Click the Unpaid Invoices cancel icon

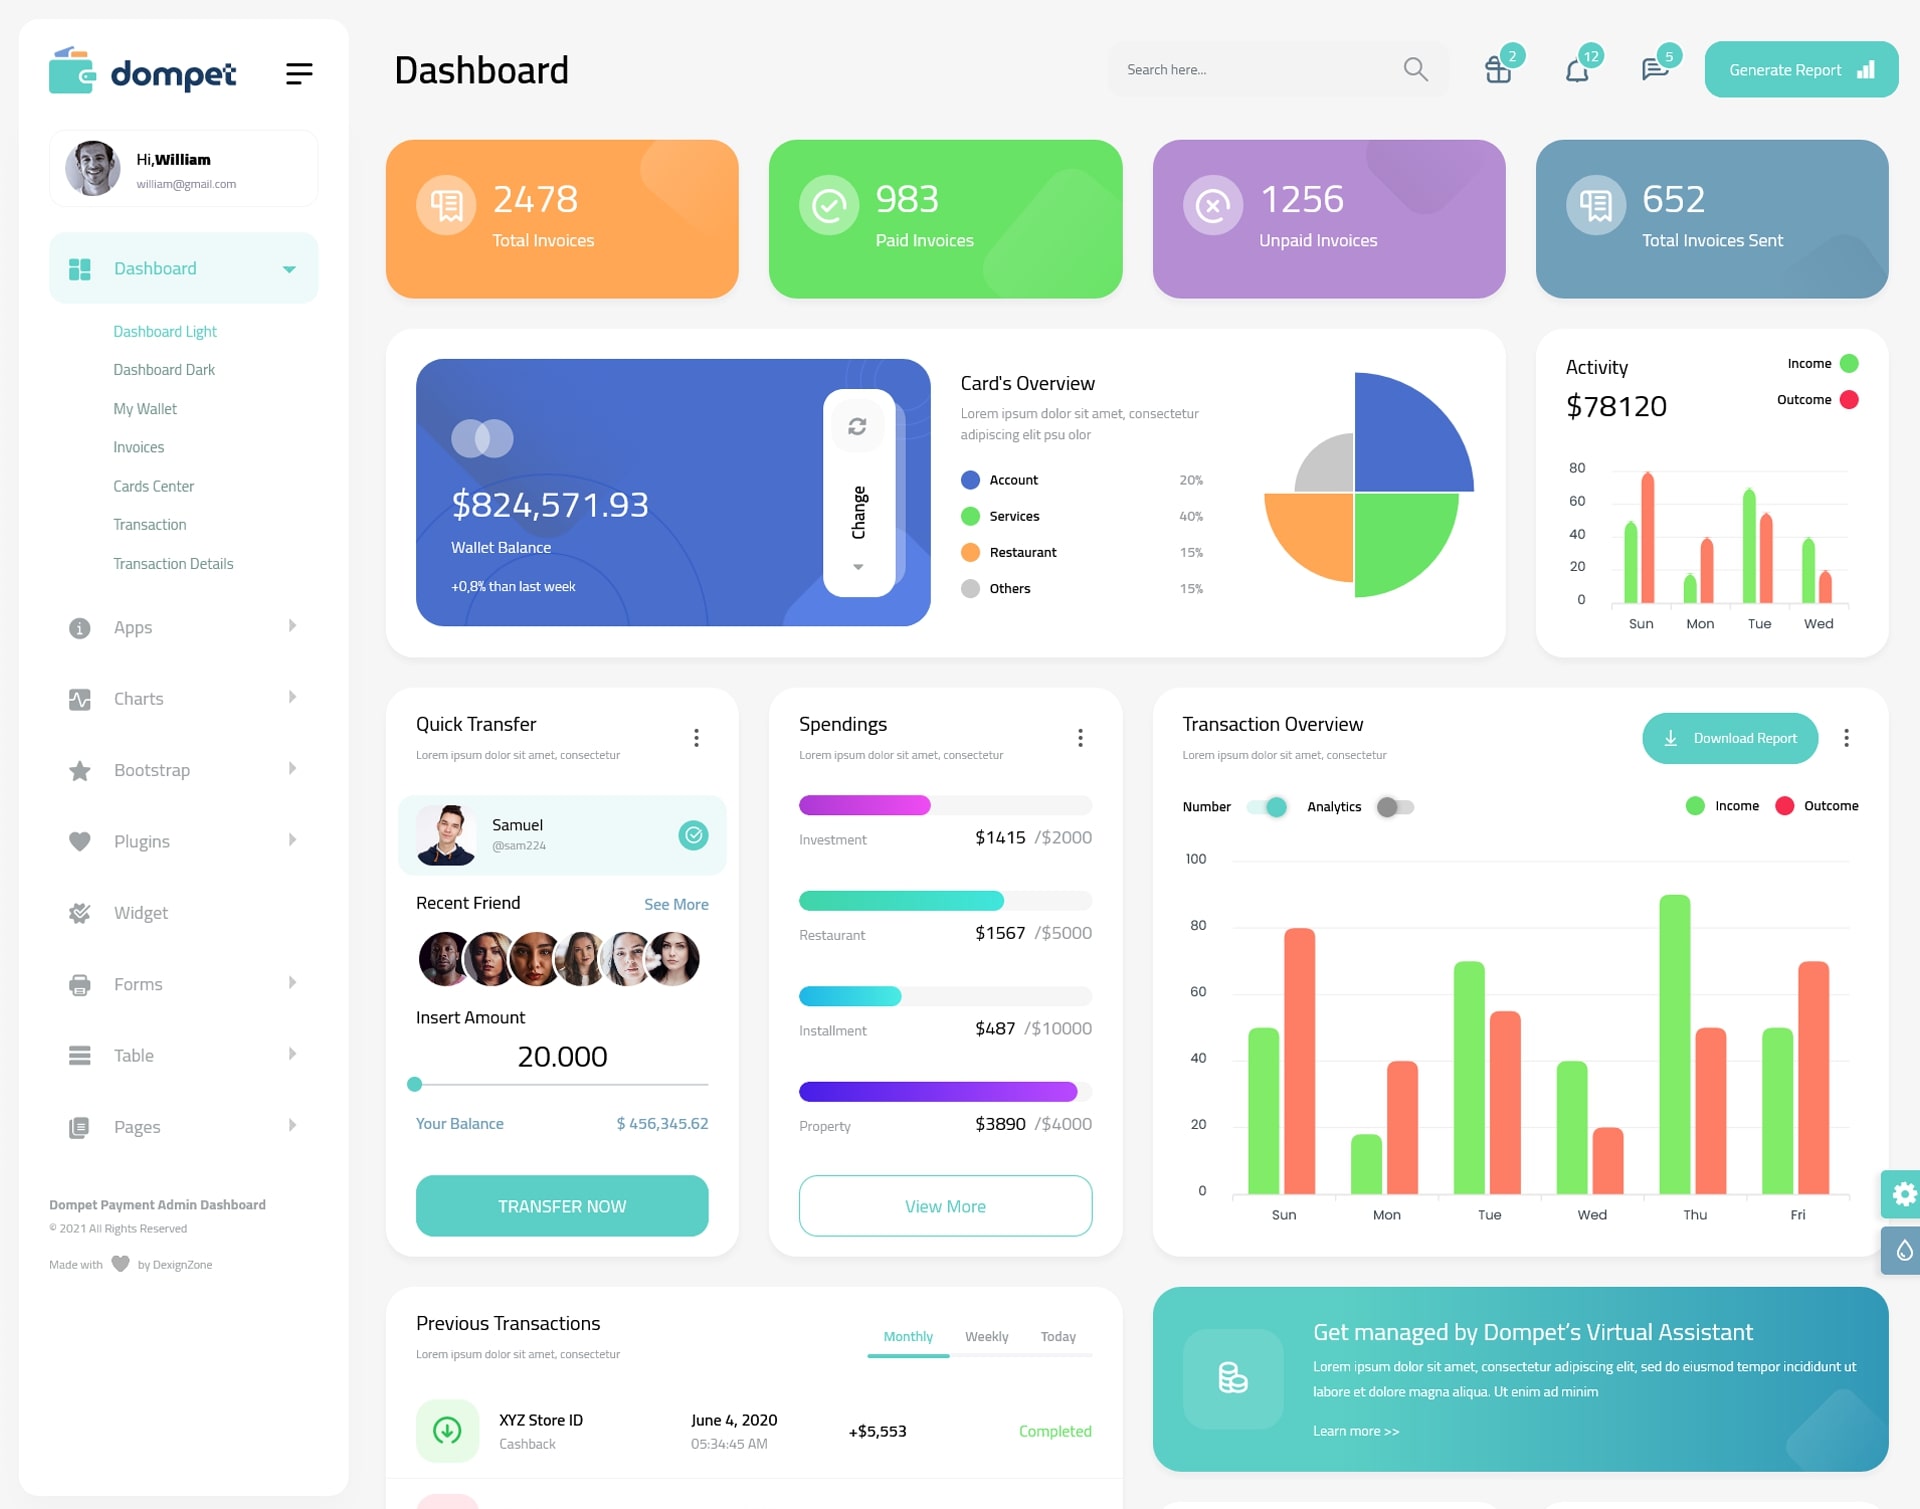[1212, 203]
